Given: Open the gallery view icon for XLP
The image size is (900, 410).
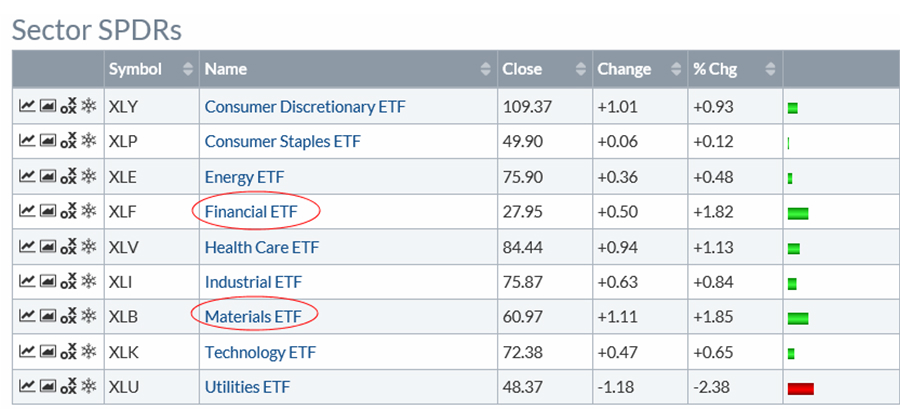Looking at the screenshot, I should tap(47, 141).
